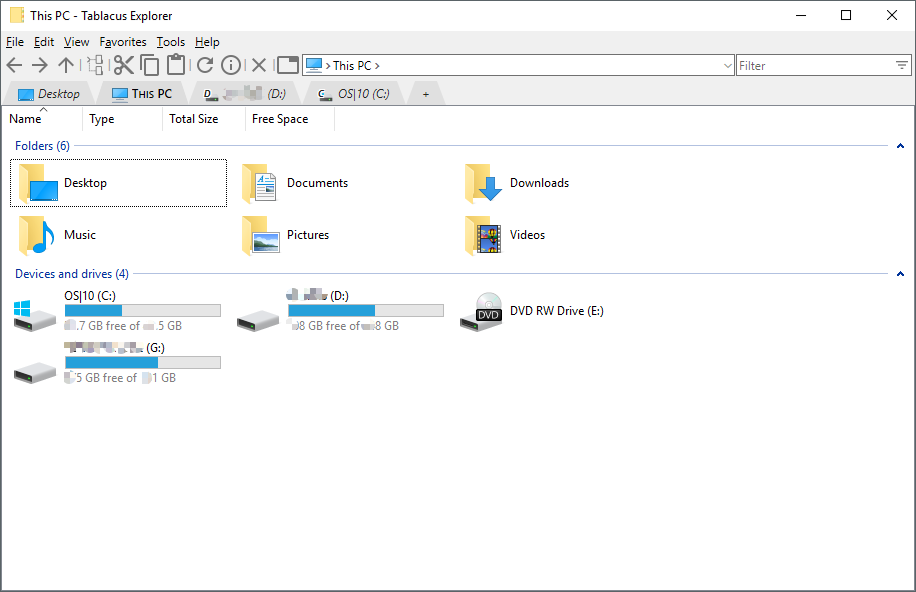Screen dimensions: 916x592
Task: Sort by the Free Space column
Action: [290, 119]
